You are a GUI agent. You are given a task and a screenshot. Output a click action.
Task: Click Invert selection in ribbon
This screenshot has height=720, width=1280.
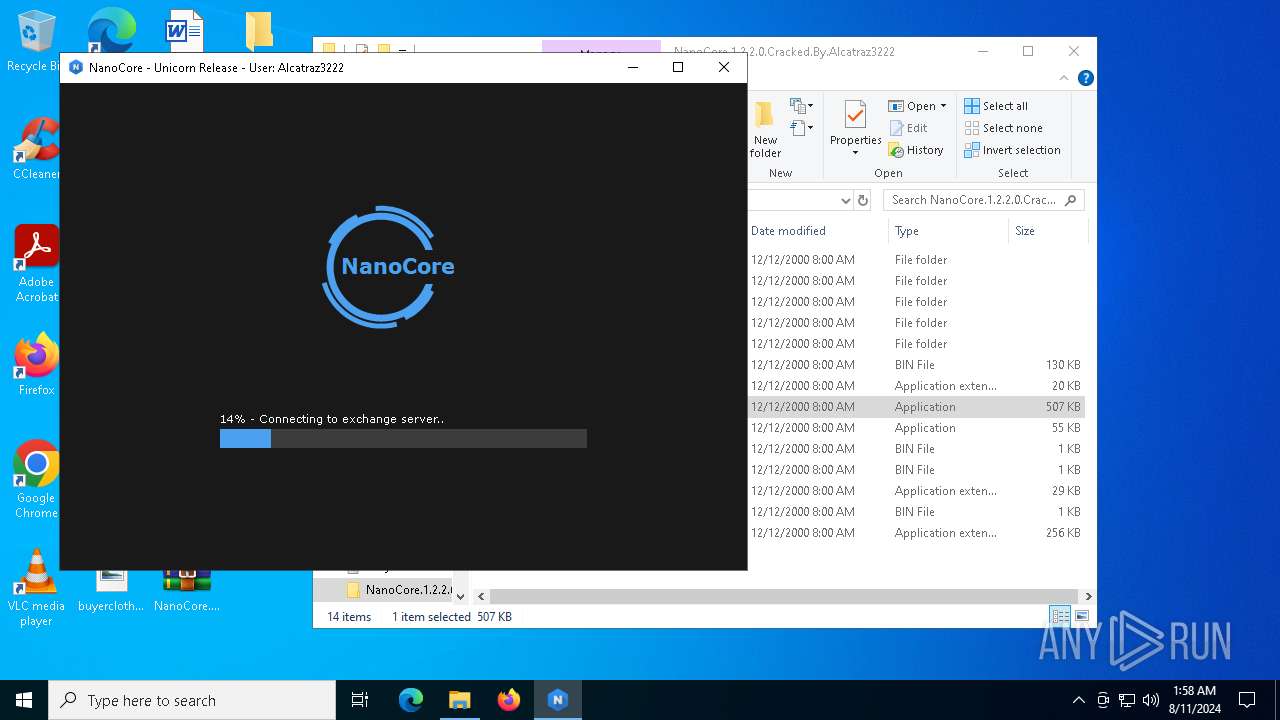tap(1012, 150)
